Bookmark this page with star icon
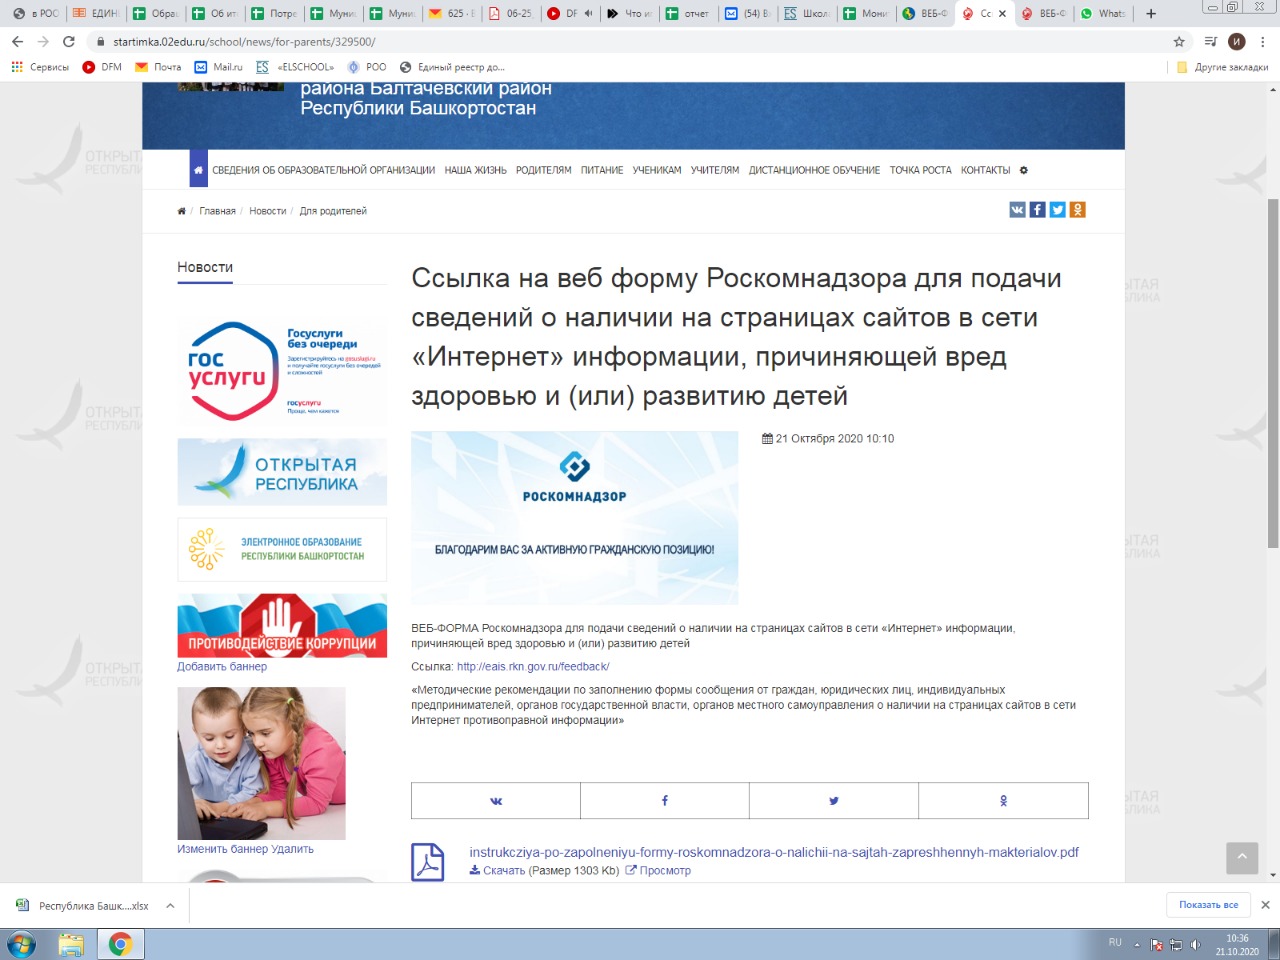 (x=1179, y=42)
